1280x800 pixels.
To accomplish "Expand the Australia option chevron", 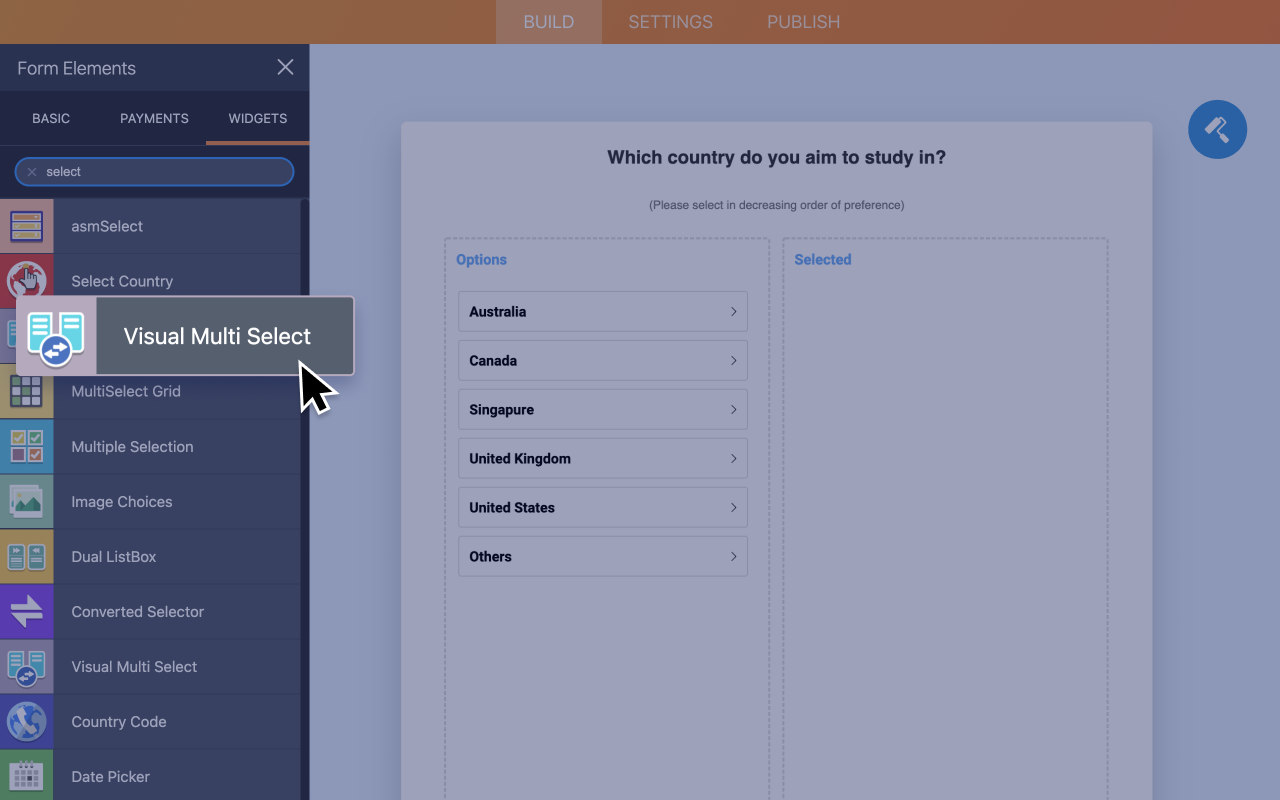I will pyautogui.click(x=733, y=311).
